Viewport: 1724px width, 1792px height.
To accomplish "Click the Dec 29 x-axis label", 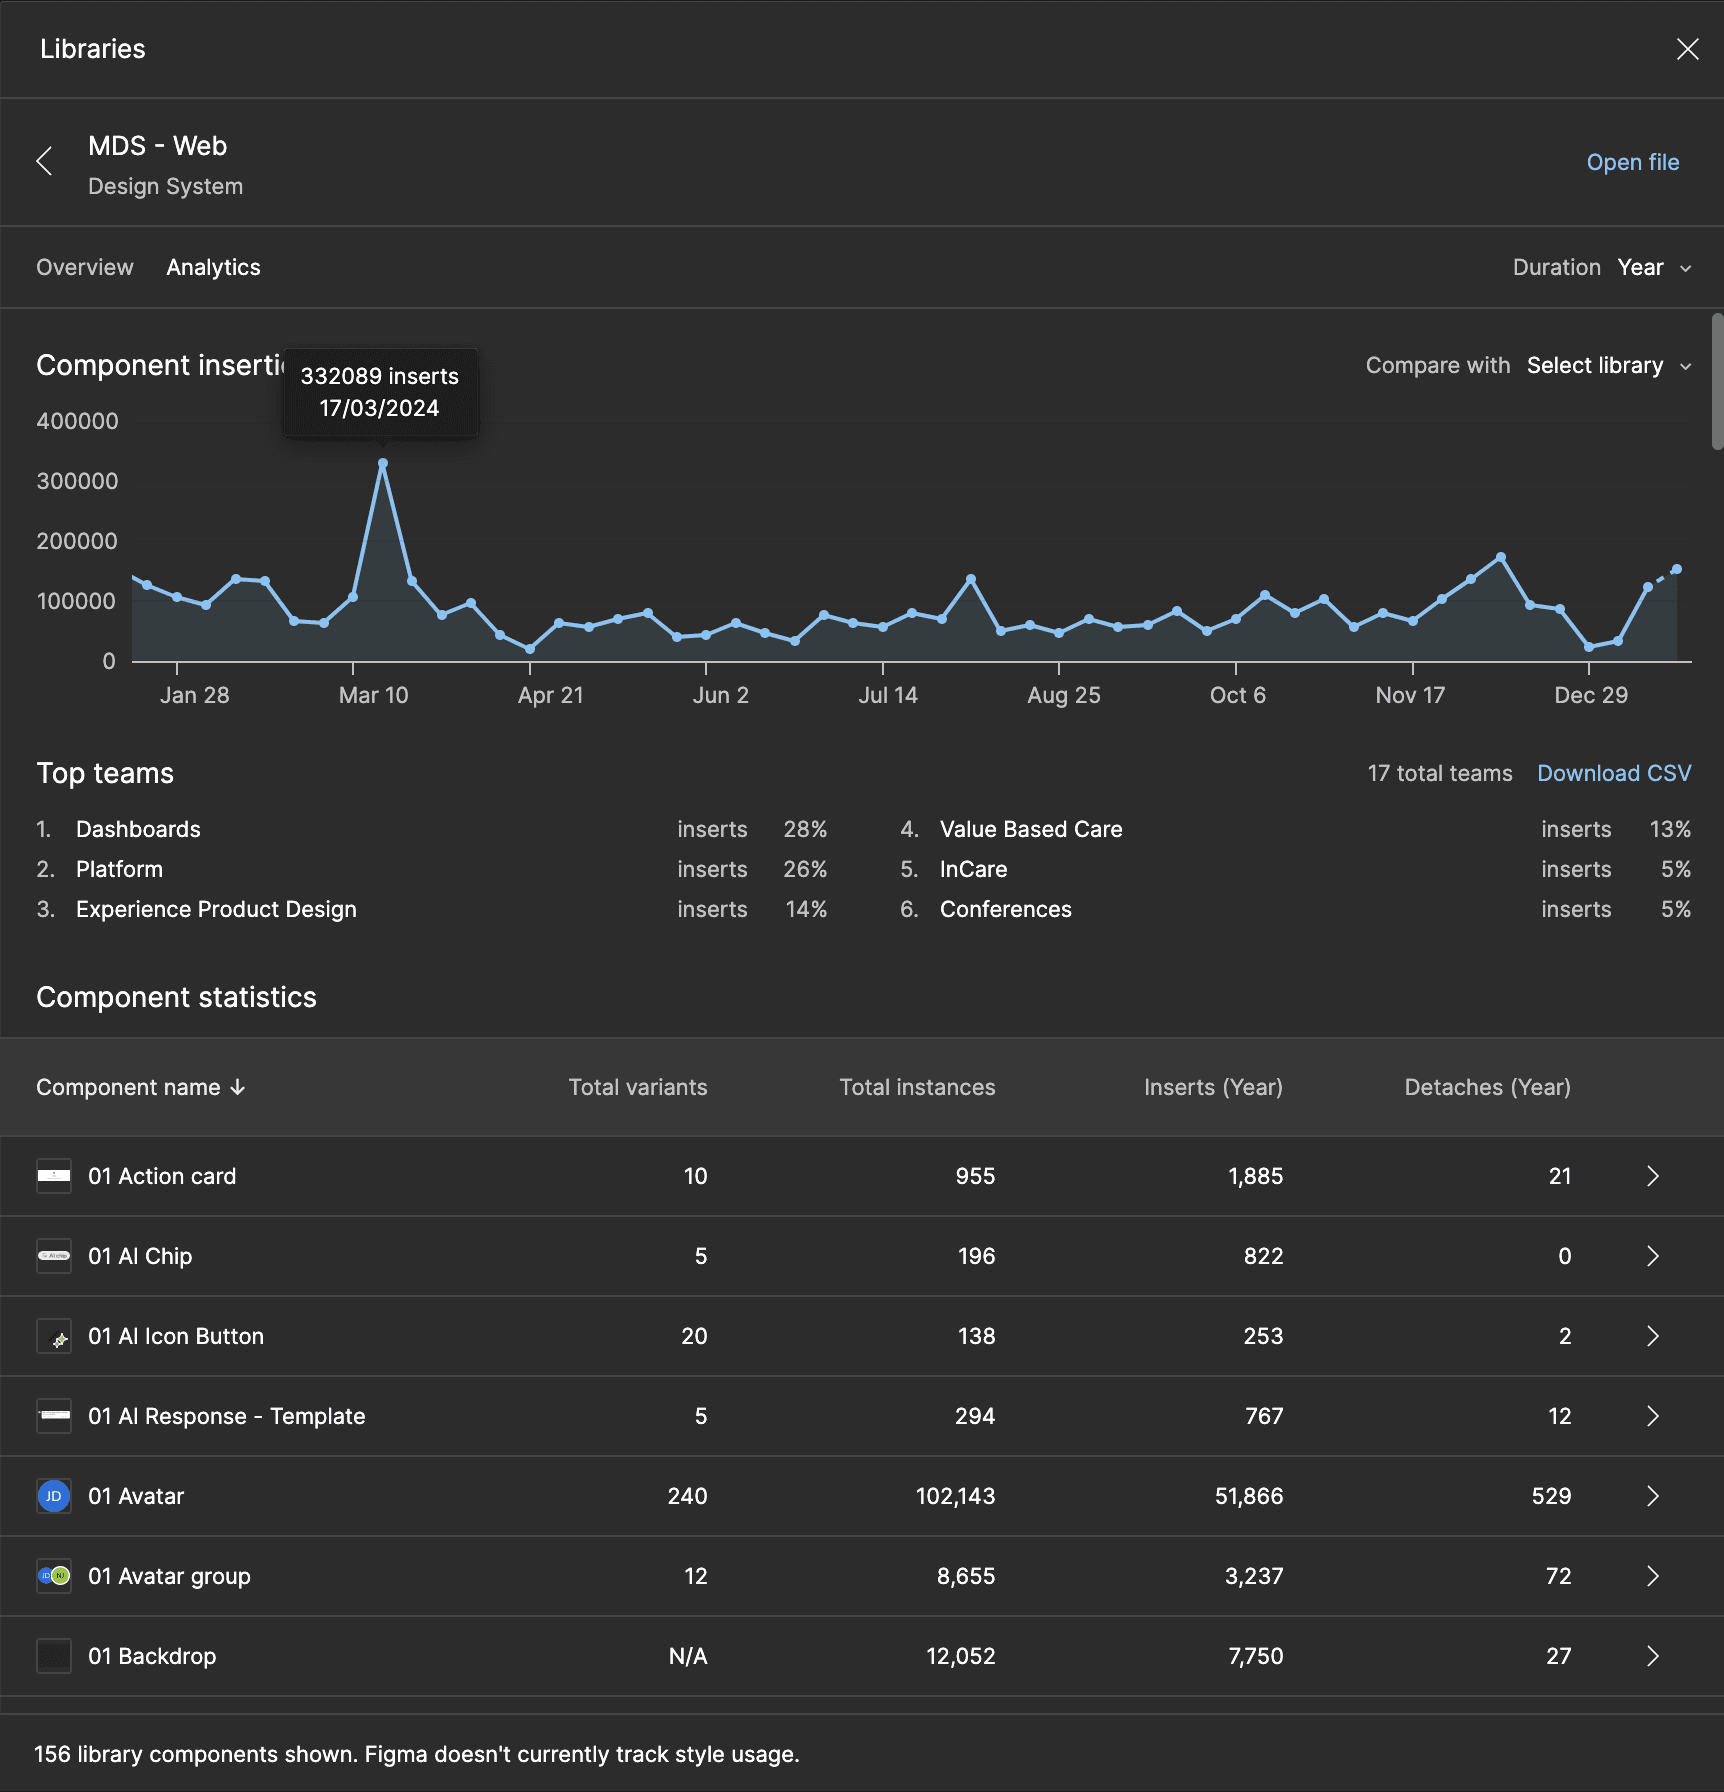I will coord(1590,695).
